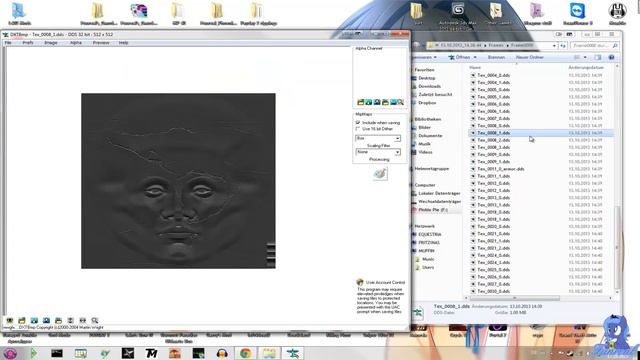
Task: Click the file icon of Tex_0011_0_armor.dds
Action: point(473,169)
